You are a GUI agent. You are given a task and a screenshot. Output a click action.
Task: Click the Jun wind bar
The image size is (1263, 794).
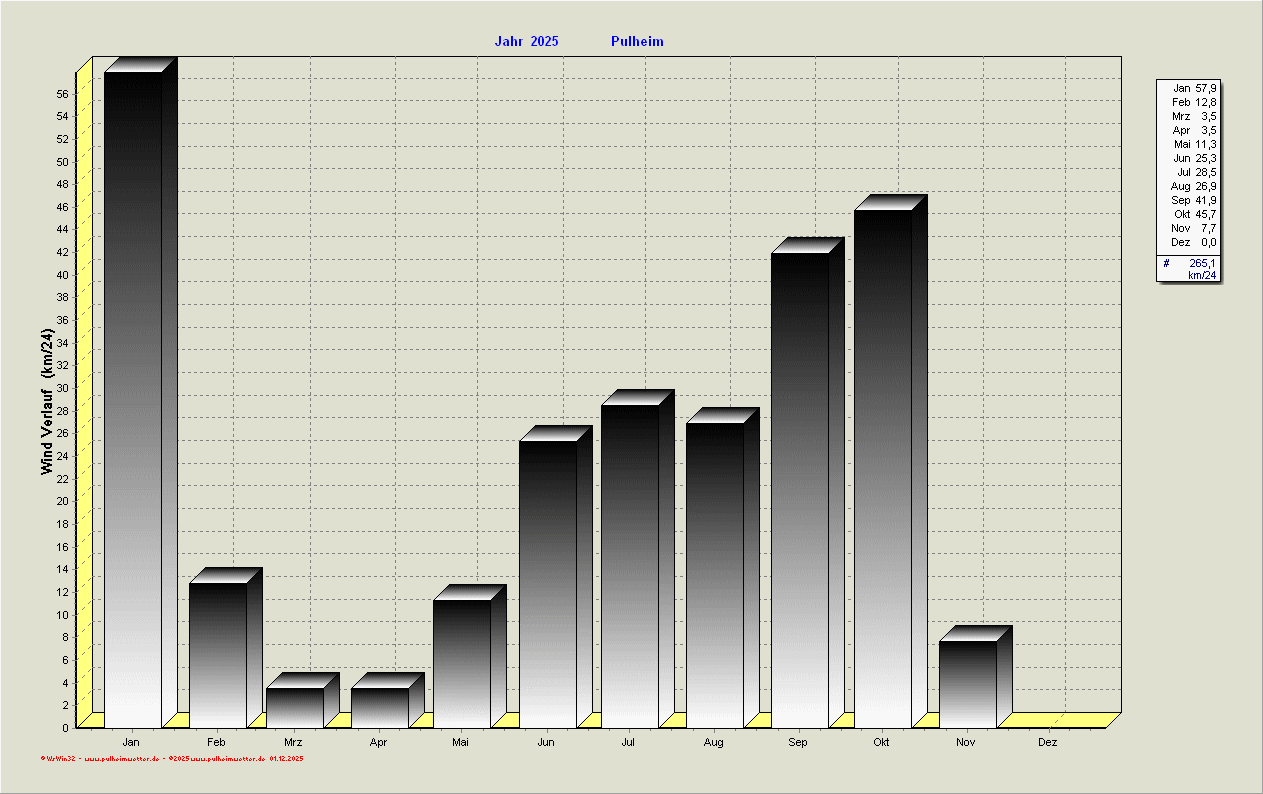pyautogui.click(x=548, y=584)
